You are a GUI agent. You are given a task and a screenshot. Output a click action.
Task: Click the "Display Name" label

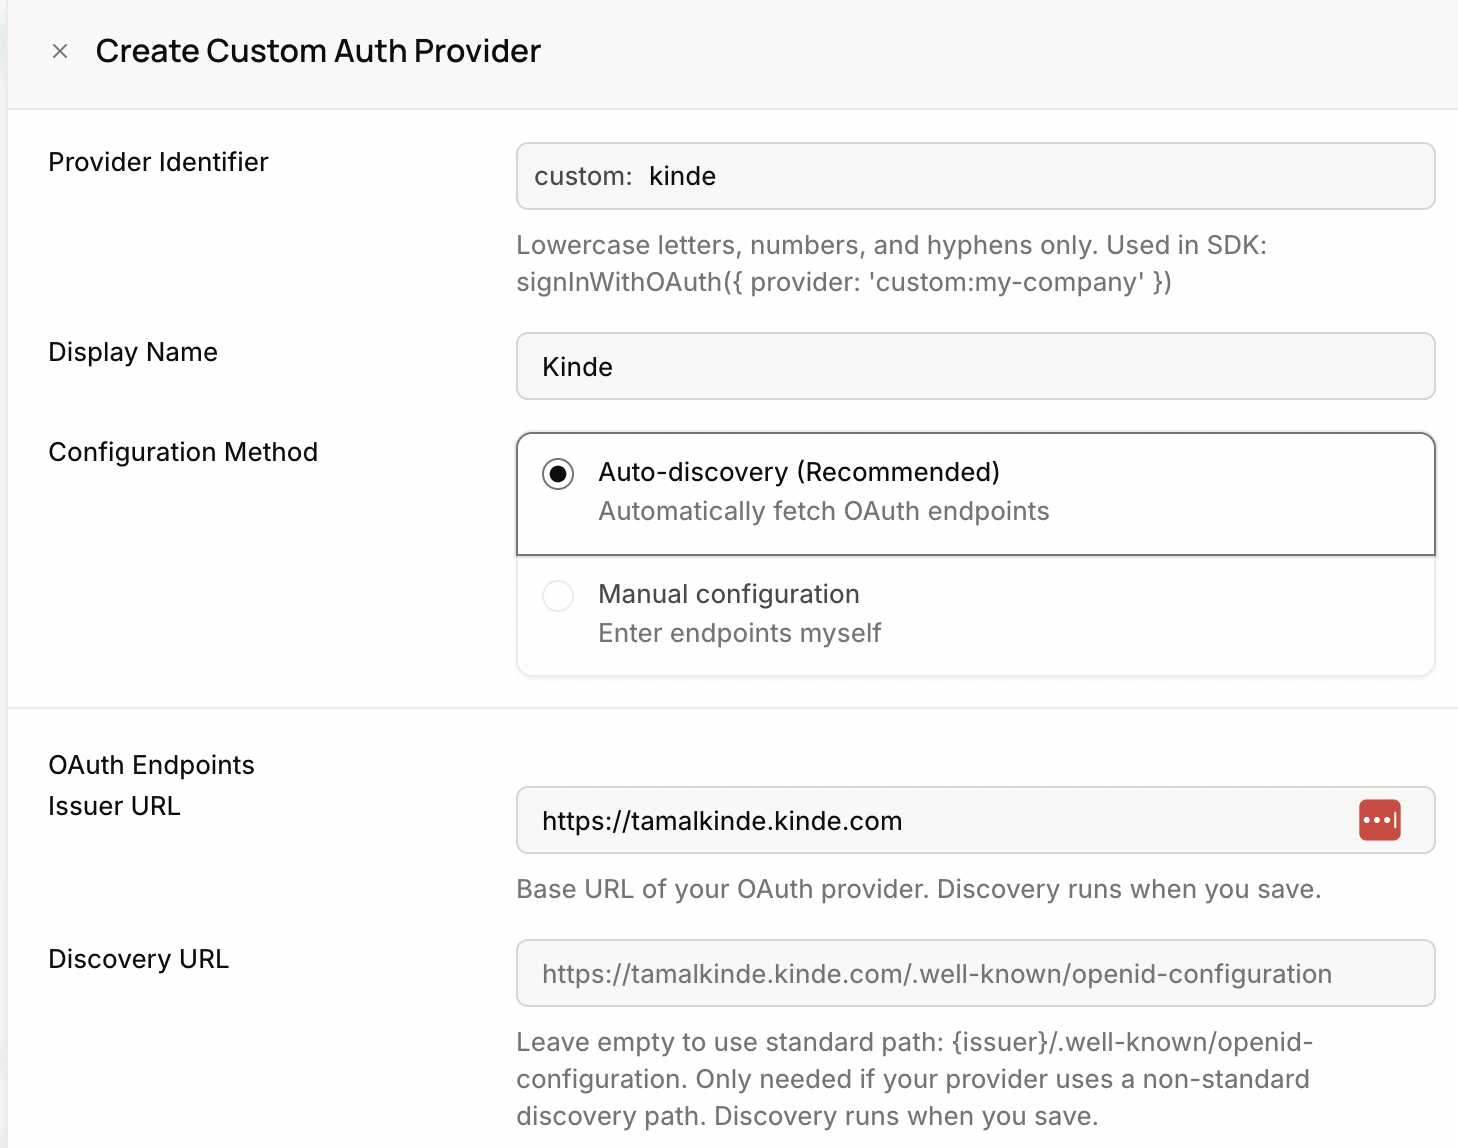[133, 352]
